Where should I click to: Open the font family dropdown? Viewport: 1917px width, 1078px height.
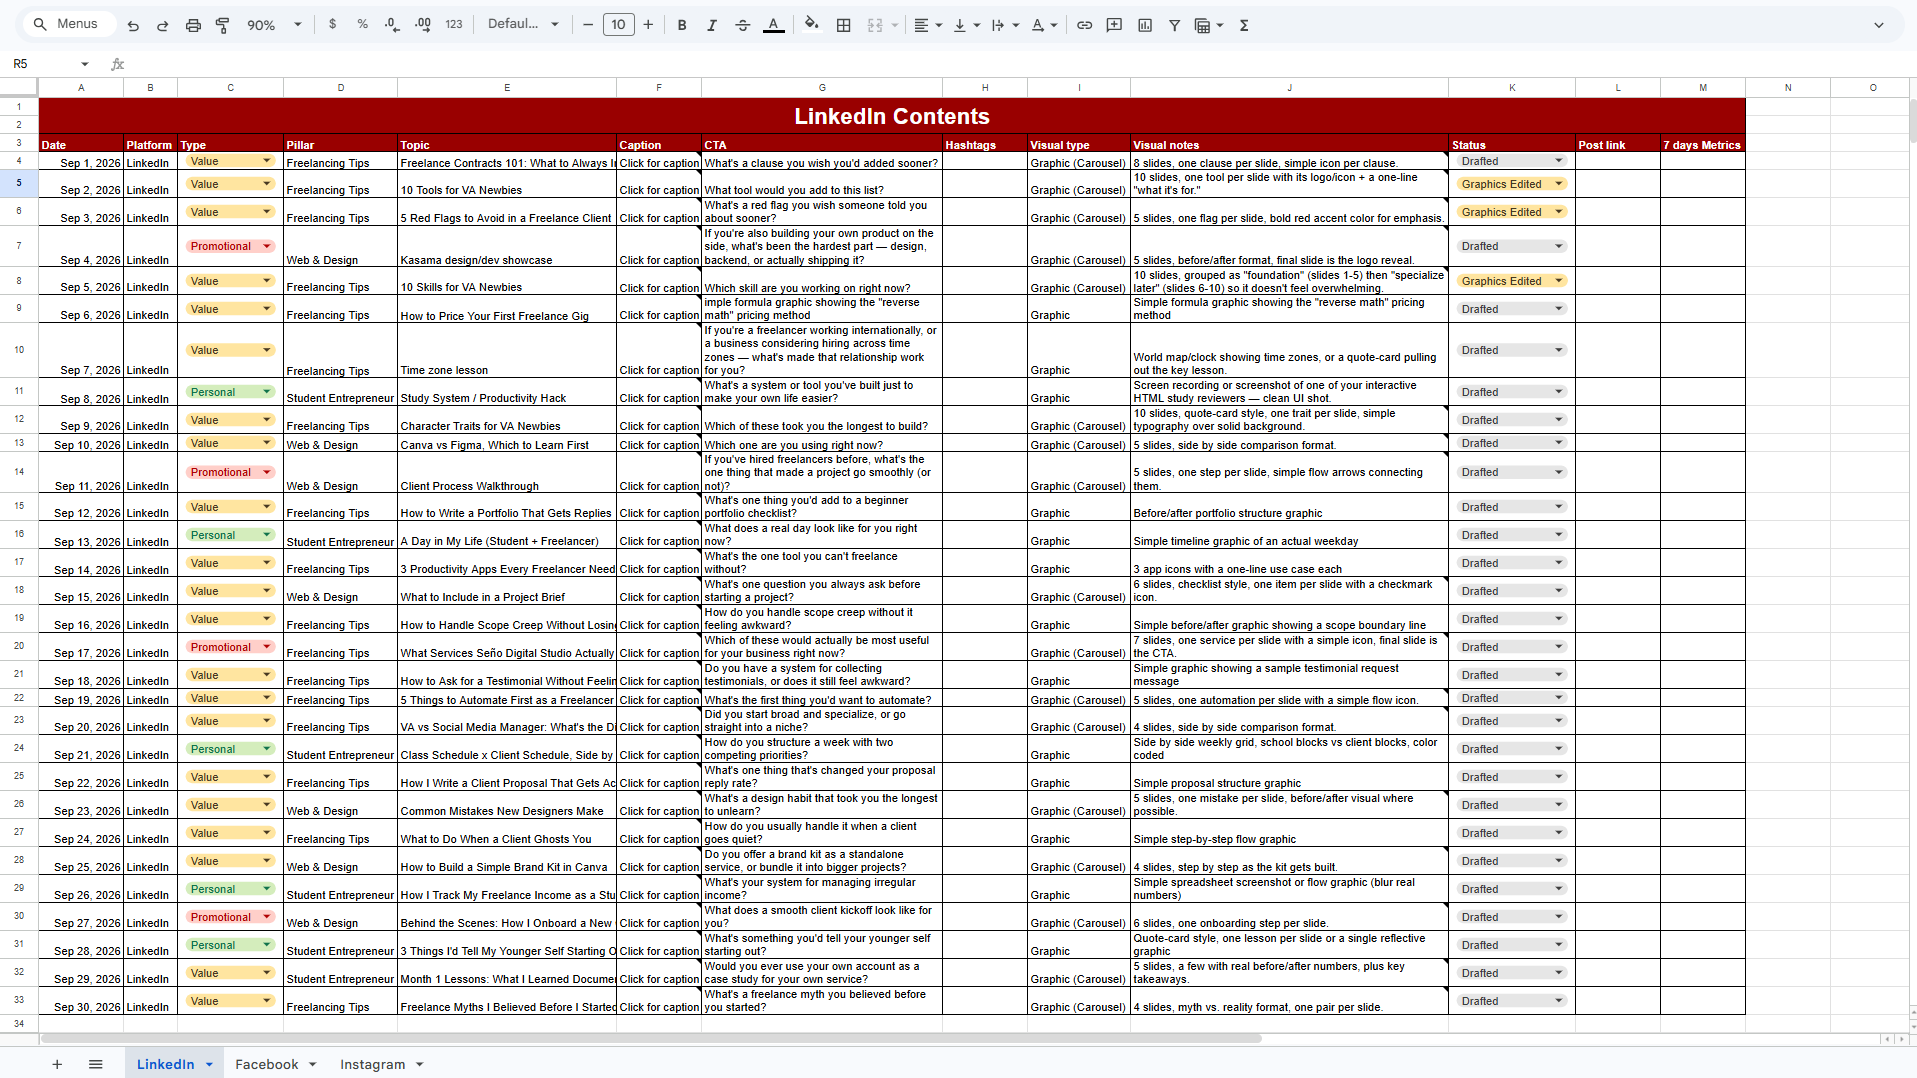[523, 25]
